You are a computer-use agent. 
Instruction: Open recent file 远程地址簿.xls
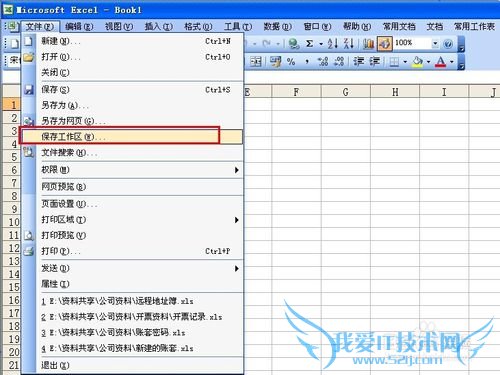[132, 301]
